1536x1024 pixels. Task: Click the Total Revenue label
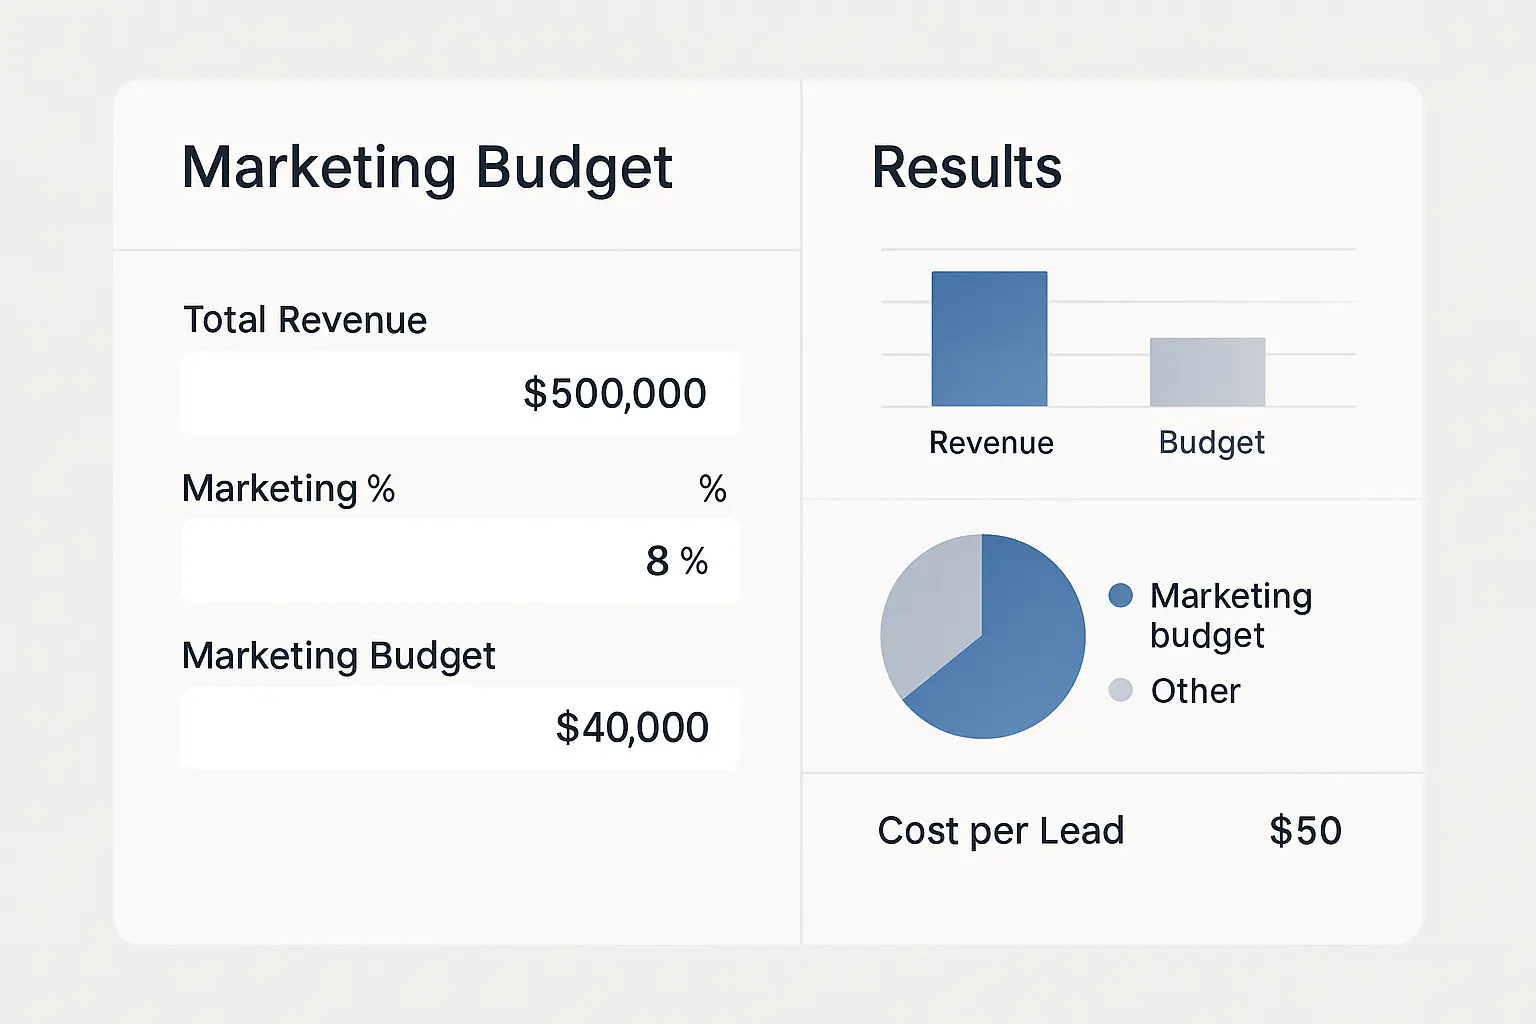[x=304, y=319]
